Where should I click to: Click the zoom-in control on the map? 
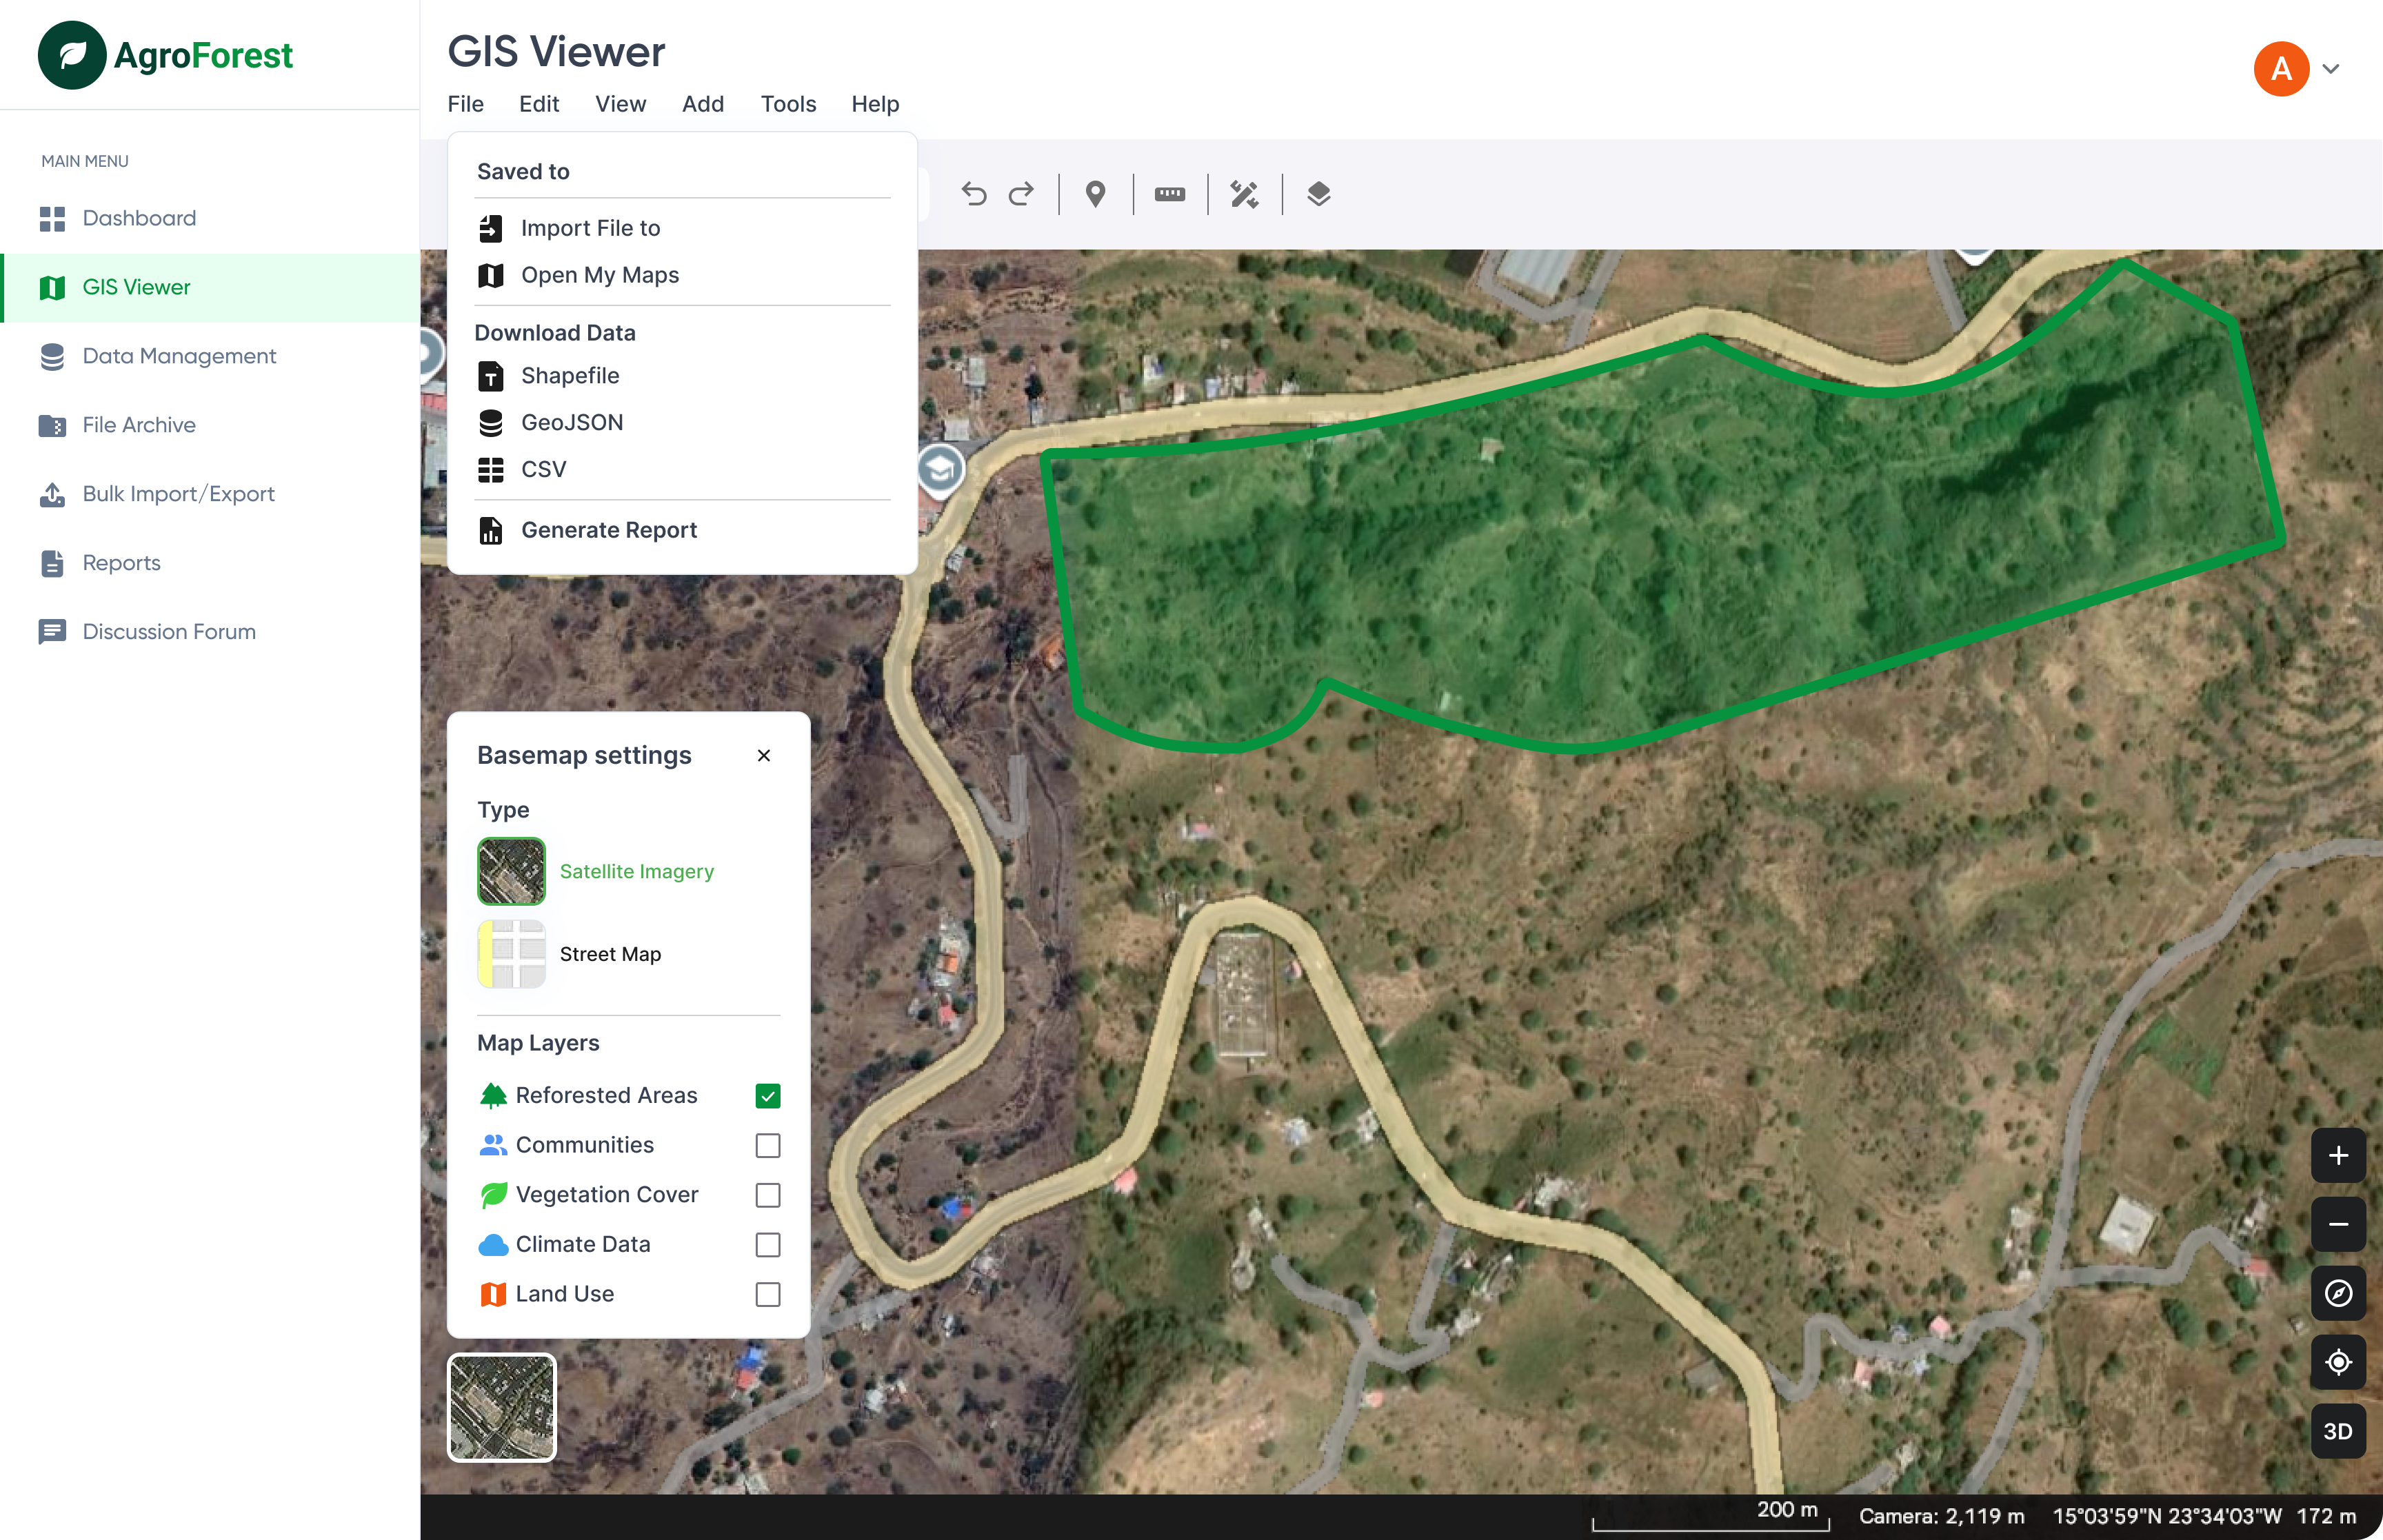[x=2339, y=1155]
